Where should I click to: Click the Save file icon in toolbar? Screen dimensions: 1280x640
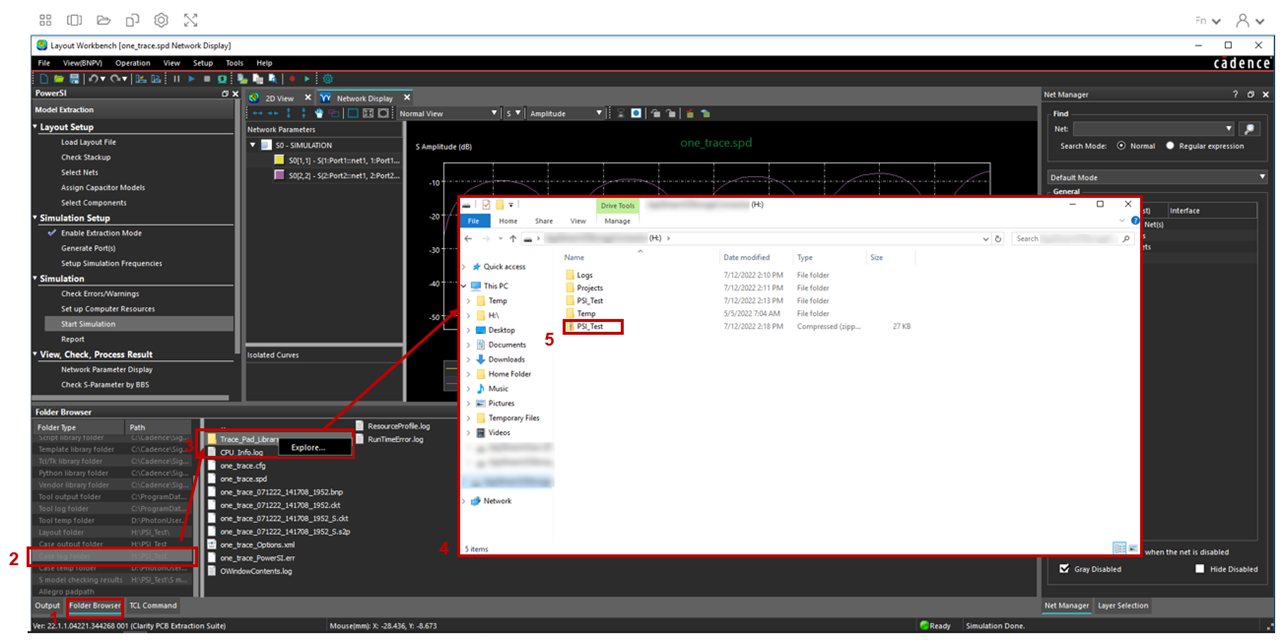73,79
